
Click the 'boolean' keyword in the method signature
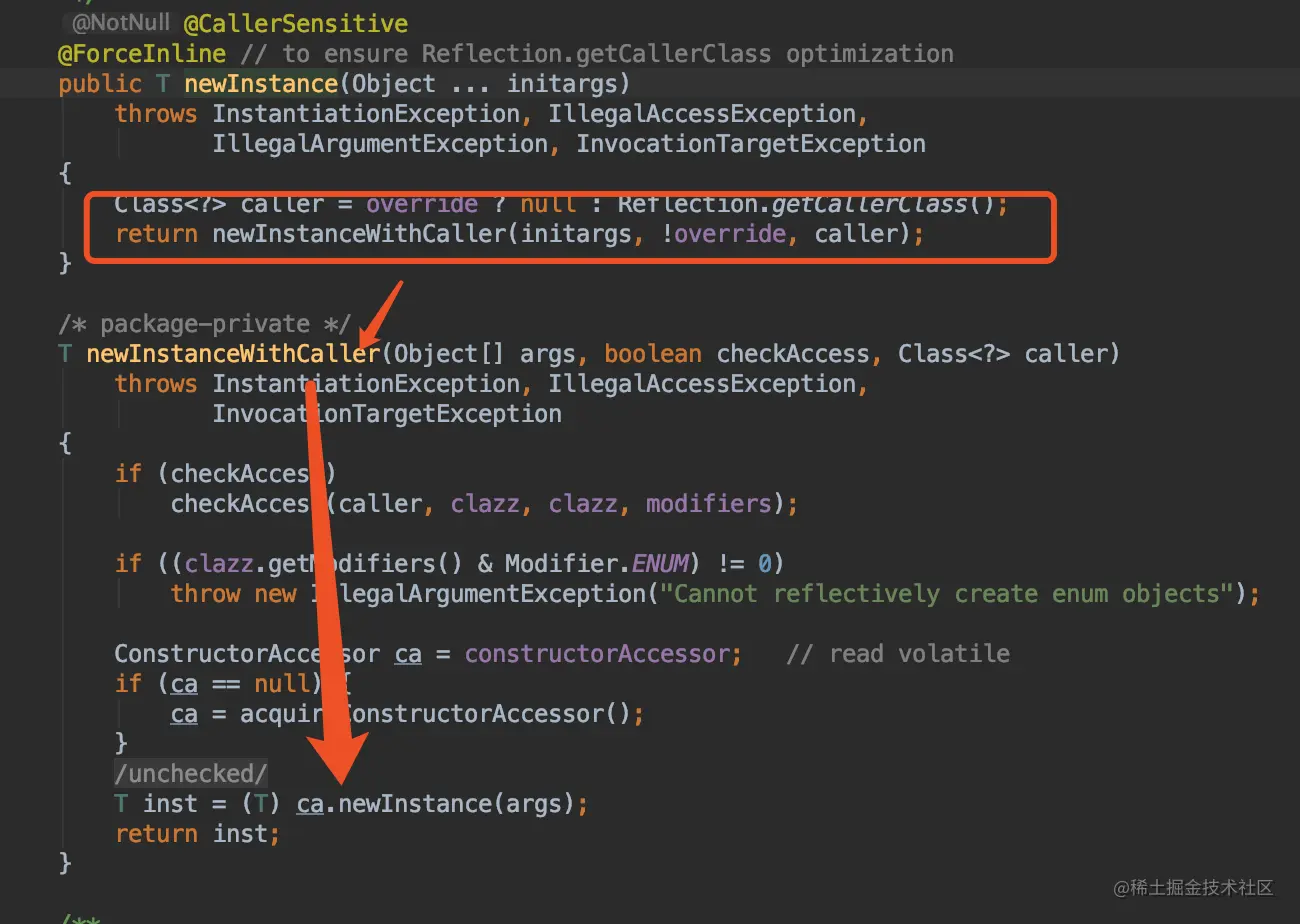[x=653, y=353]
